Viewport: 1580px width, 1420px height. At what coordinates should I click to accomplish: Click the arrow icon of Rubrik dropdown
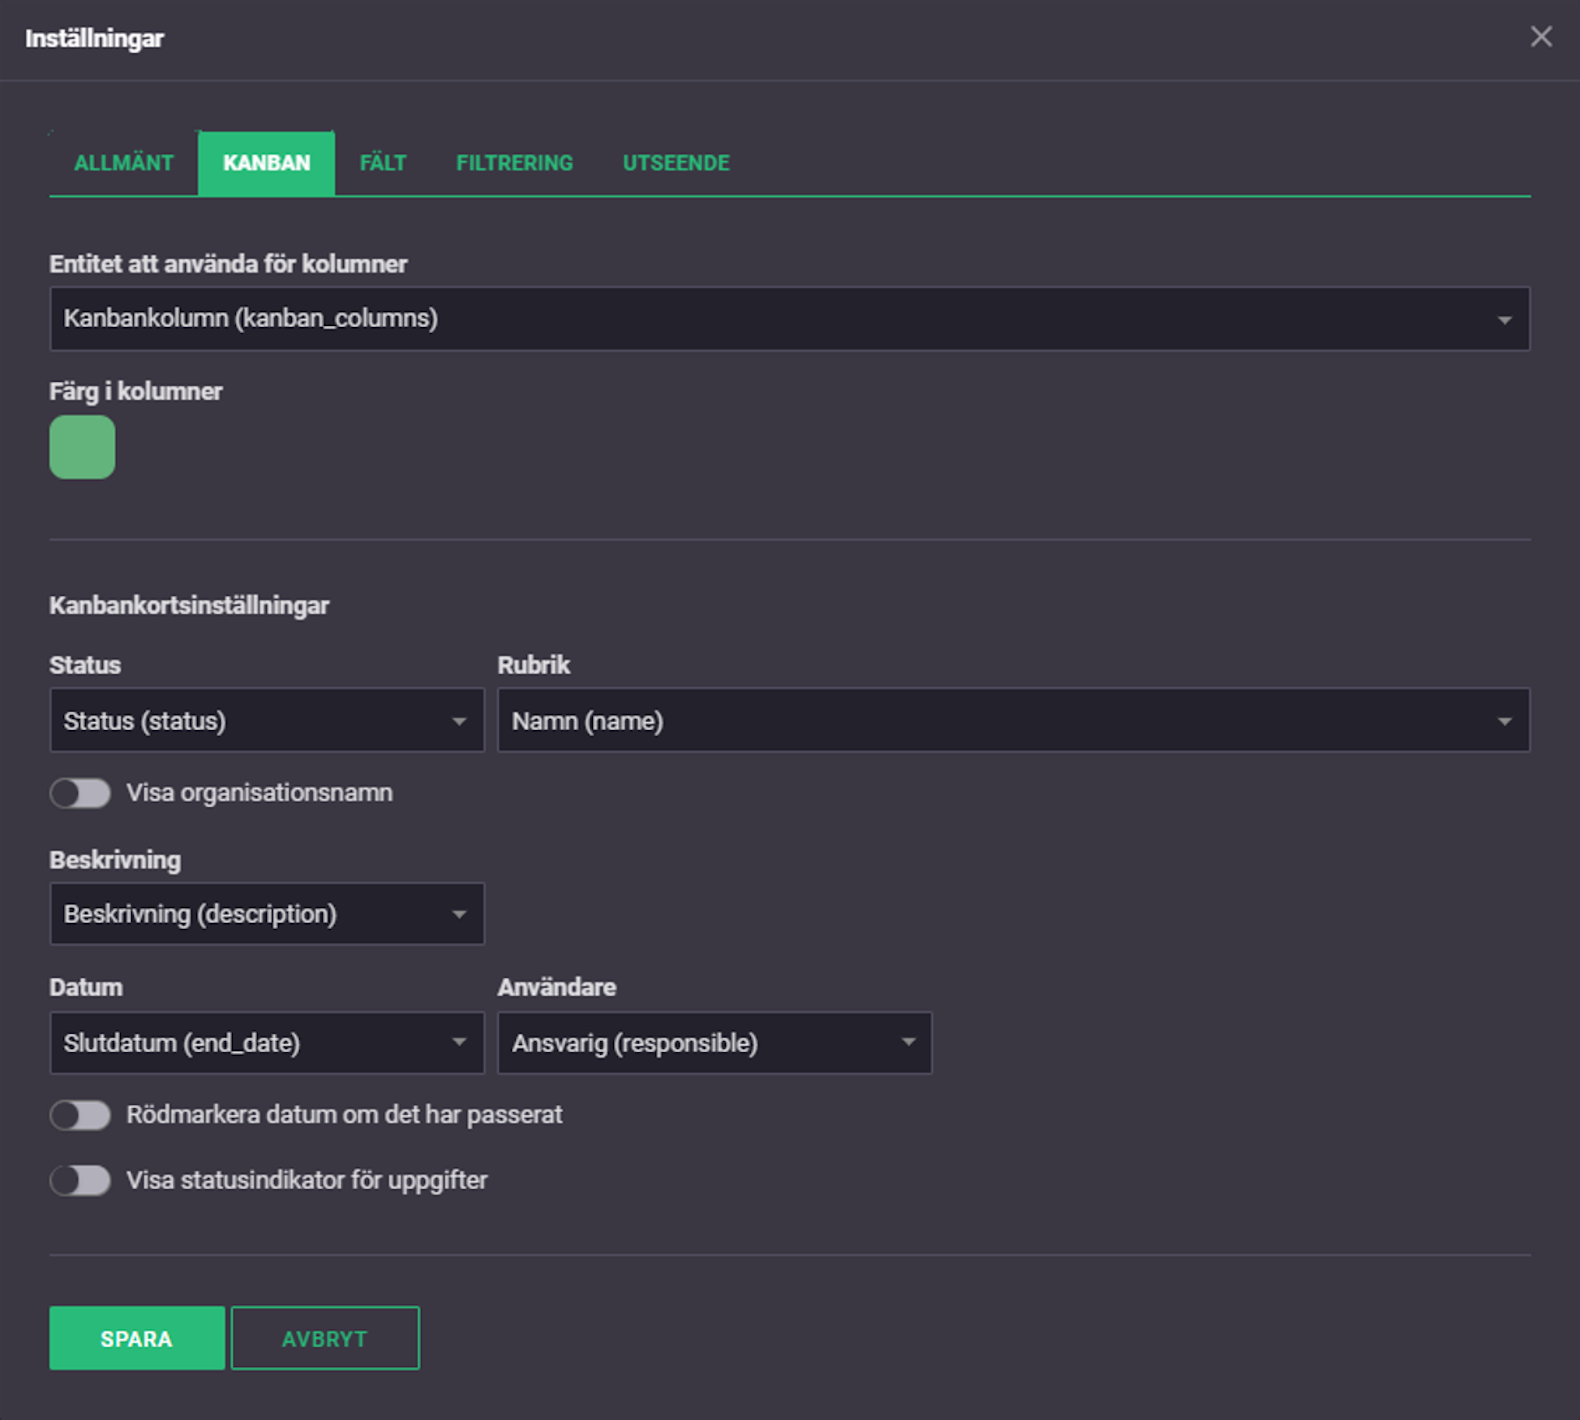1504,721
